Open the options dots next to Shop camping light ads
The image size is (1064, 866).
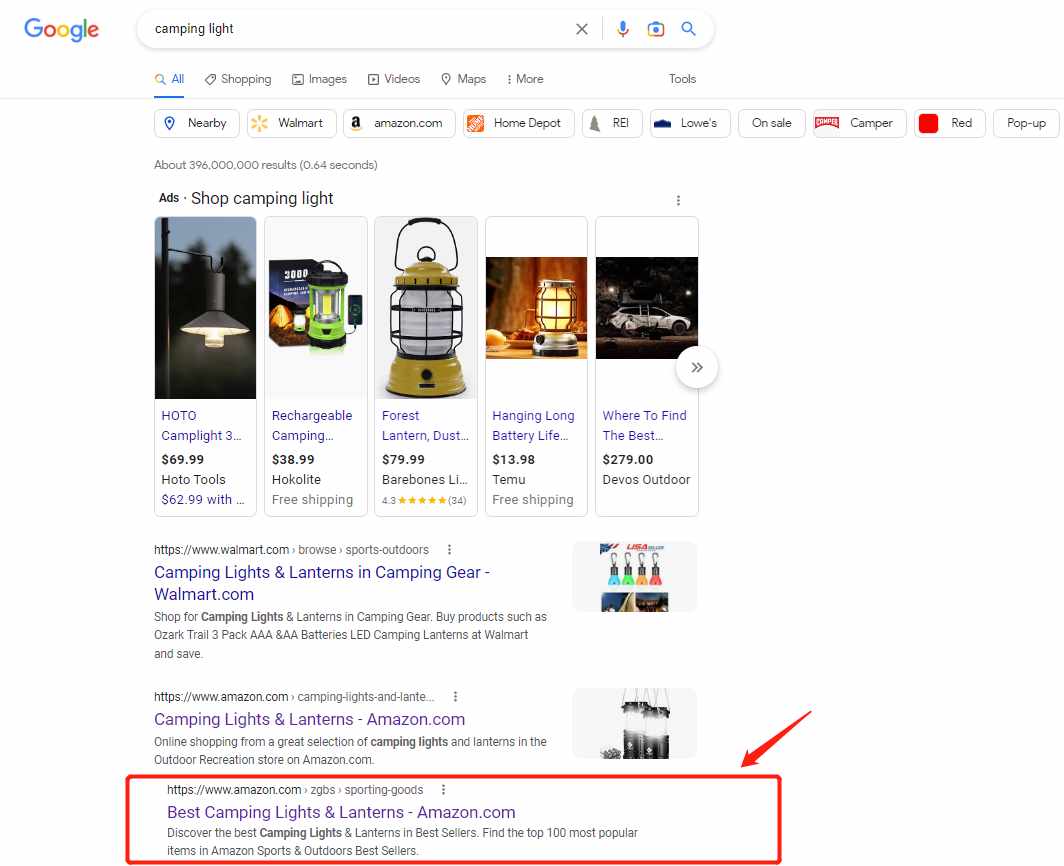click(678, 200)
